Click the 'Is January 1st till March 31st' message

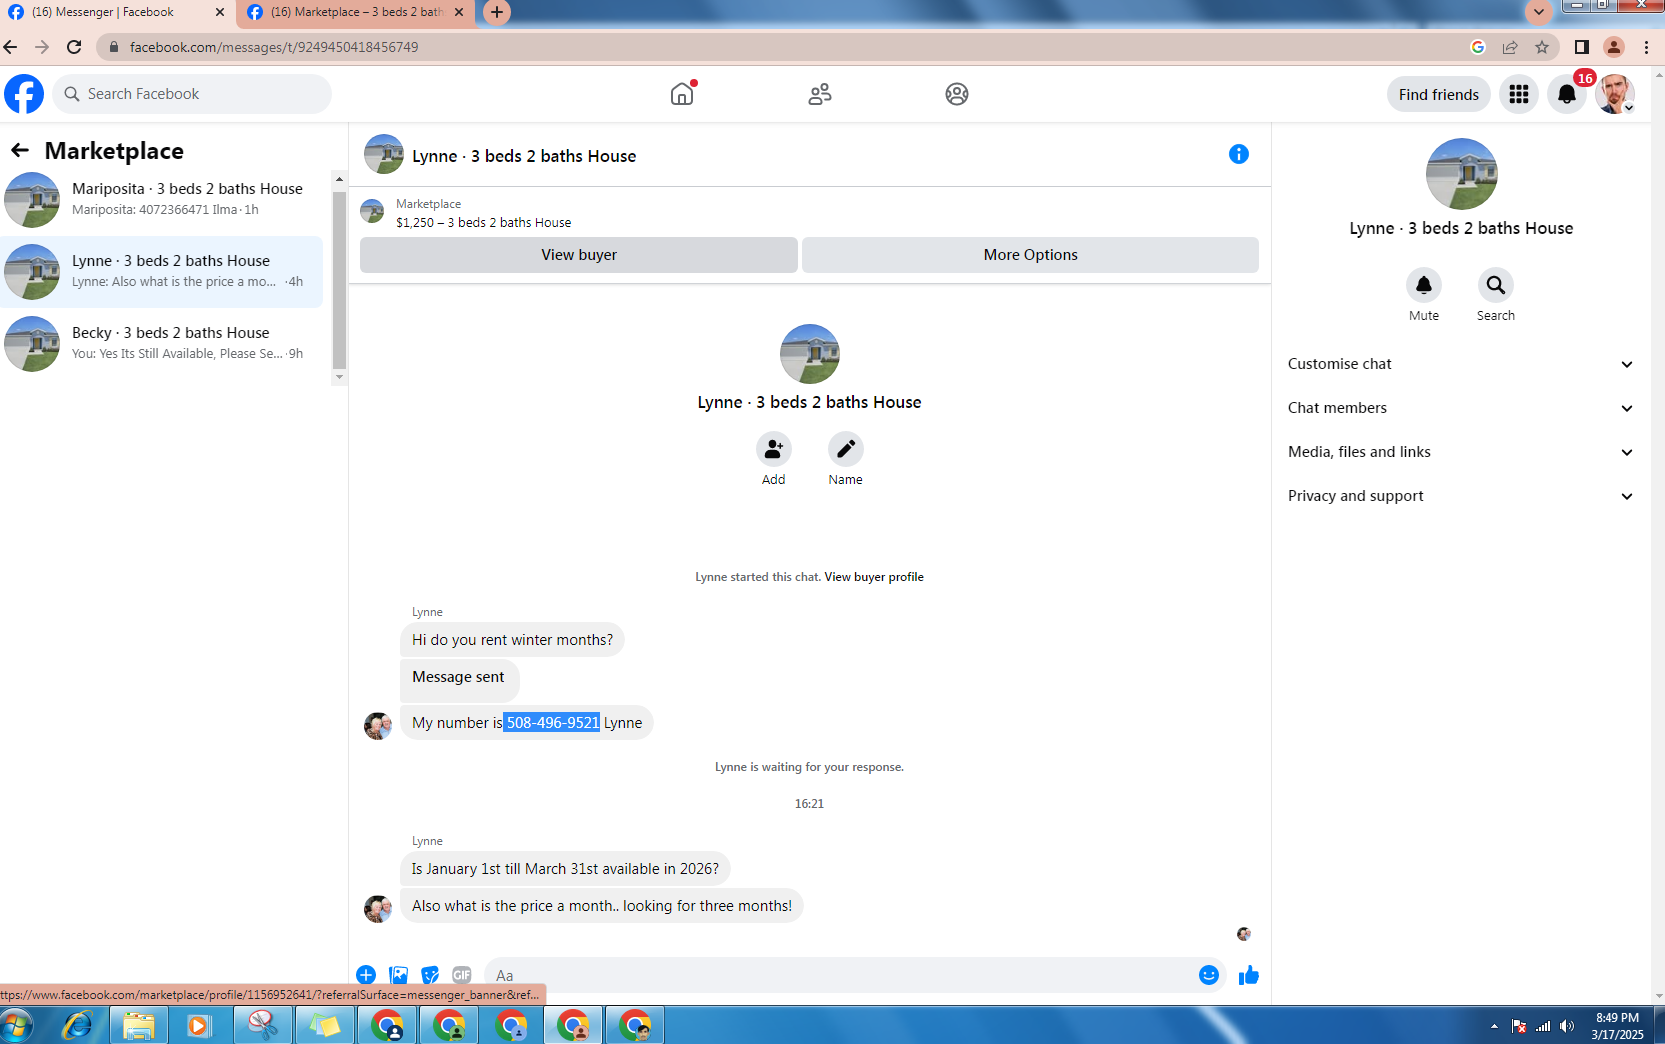[x=565, y=869]
